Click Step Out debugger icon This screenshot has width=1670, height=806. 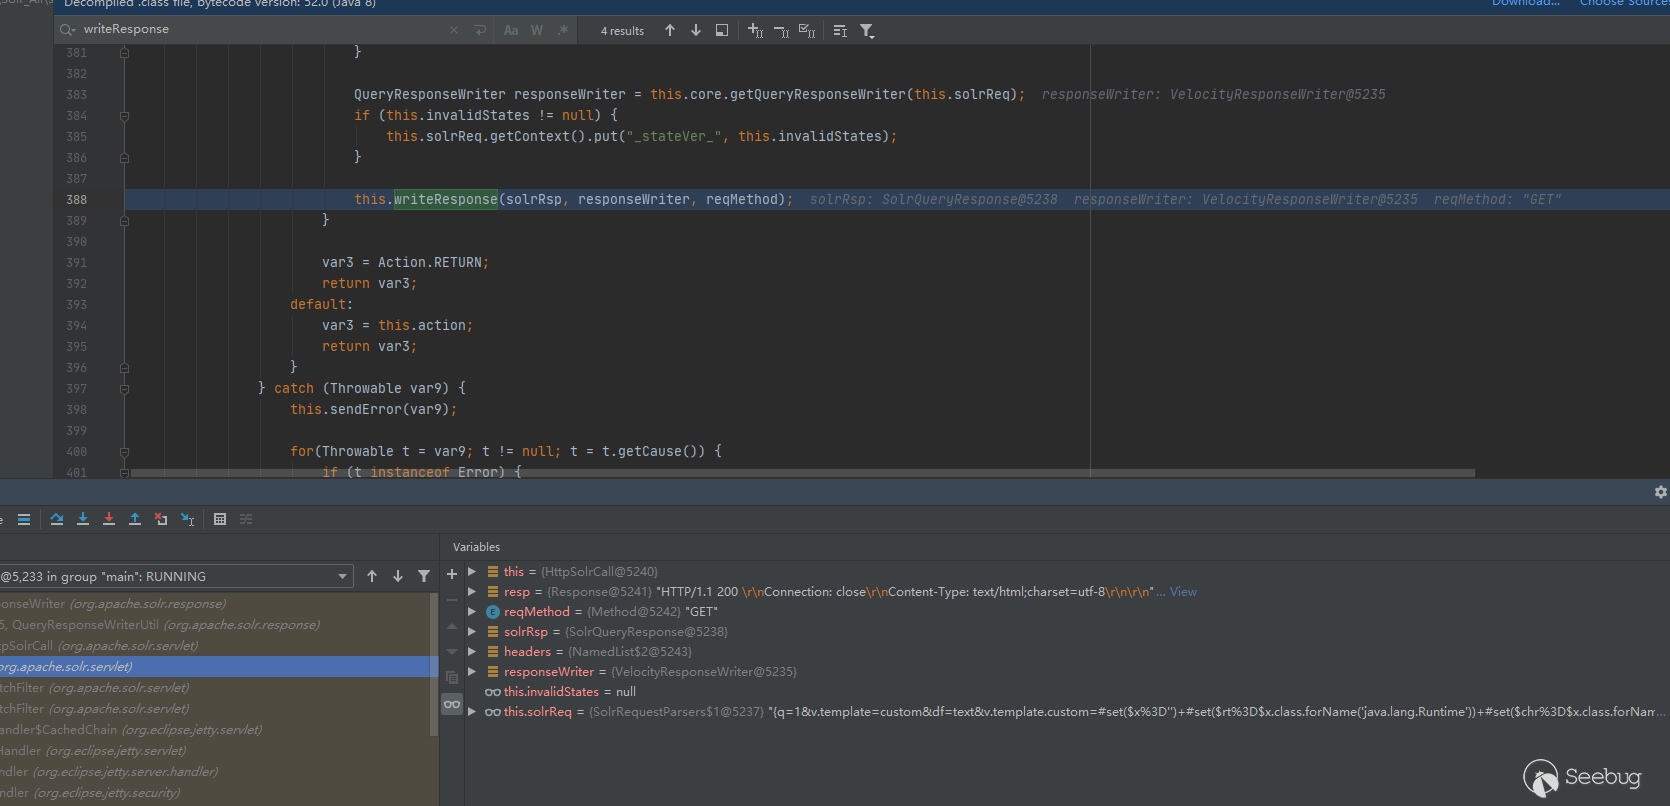point(135,519)
